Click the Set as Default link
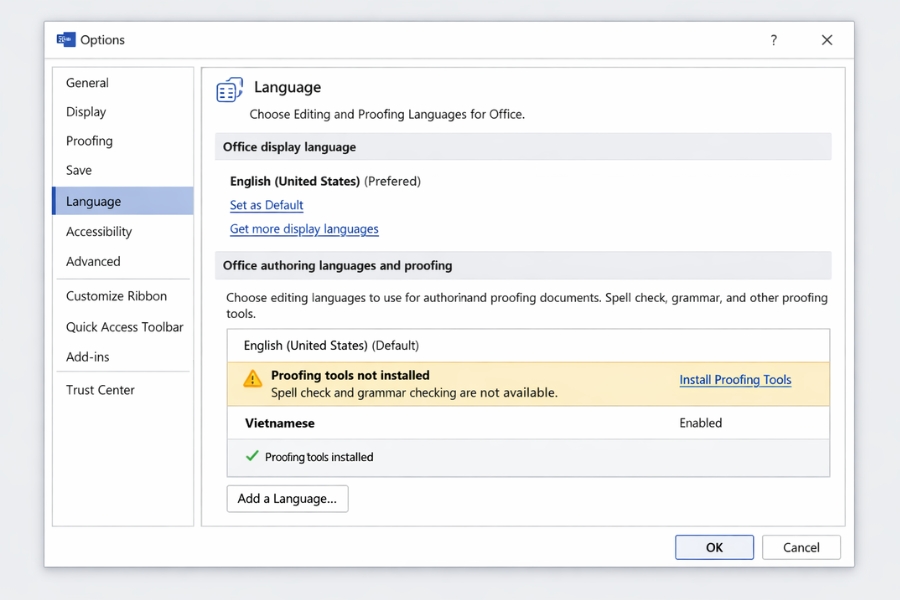The image size is (900, 600). tap(266, 205)
